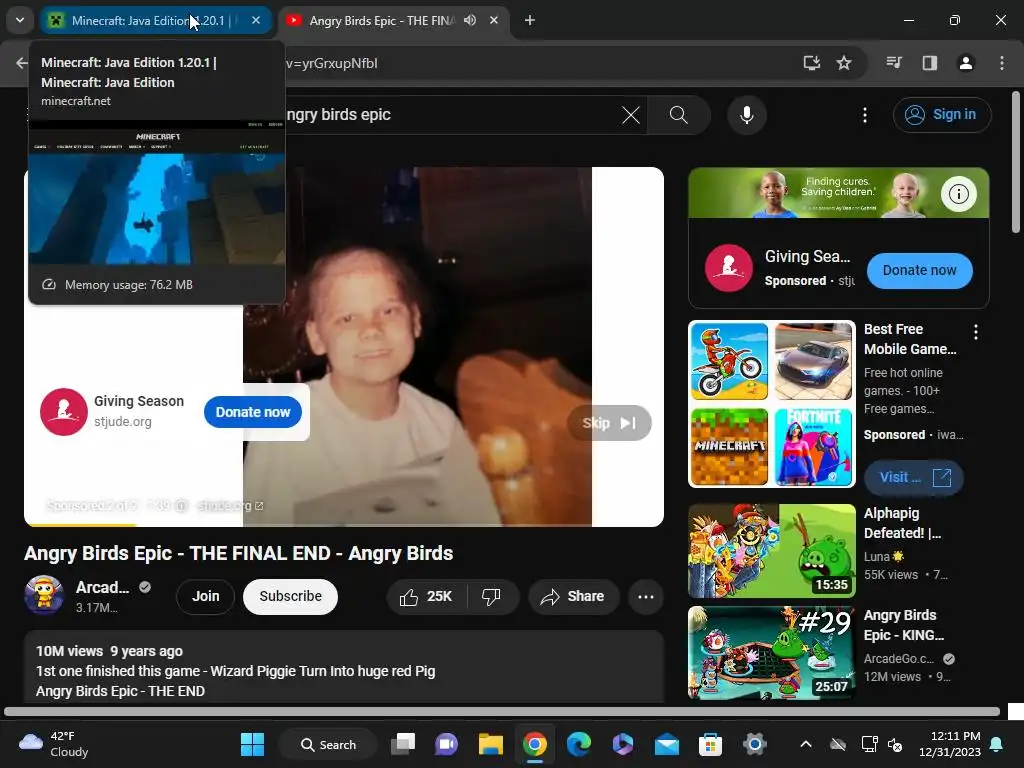Open more actions under the video

pos(646,596)
